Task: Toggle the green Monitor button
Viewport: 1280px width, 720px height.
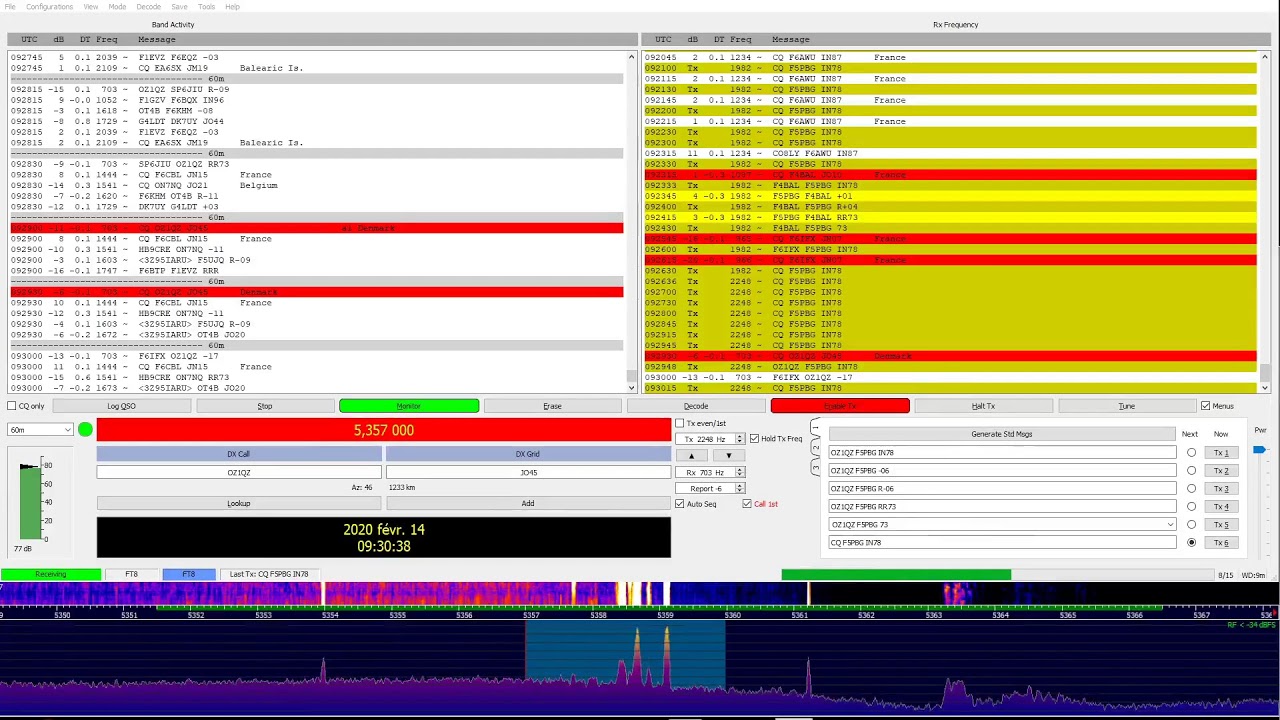Action: [409, 406]
